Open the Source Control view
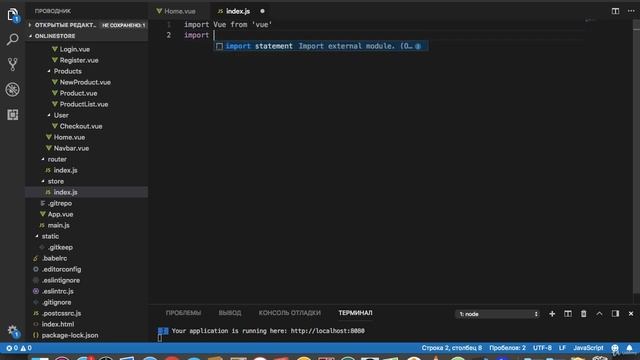Screen dimensions: 640x360 tap(13, 64)
